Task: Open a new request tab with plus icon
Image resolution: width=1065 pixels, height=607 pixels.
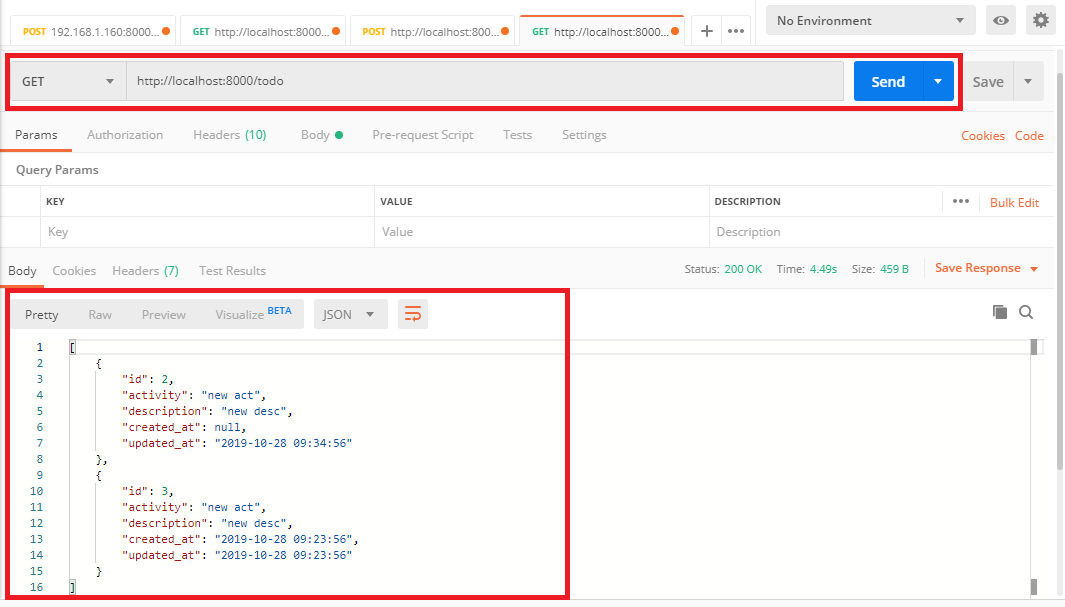Action: pos(706,31)
